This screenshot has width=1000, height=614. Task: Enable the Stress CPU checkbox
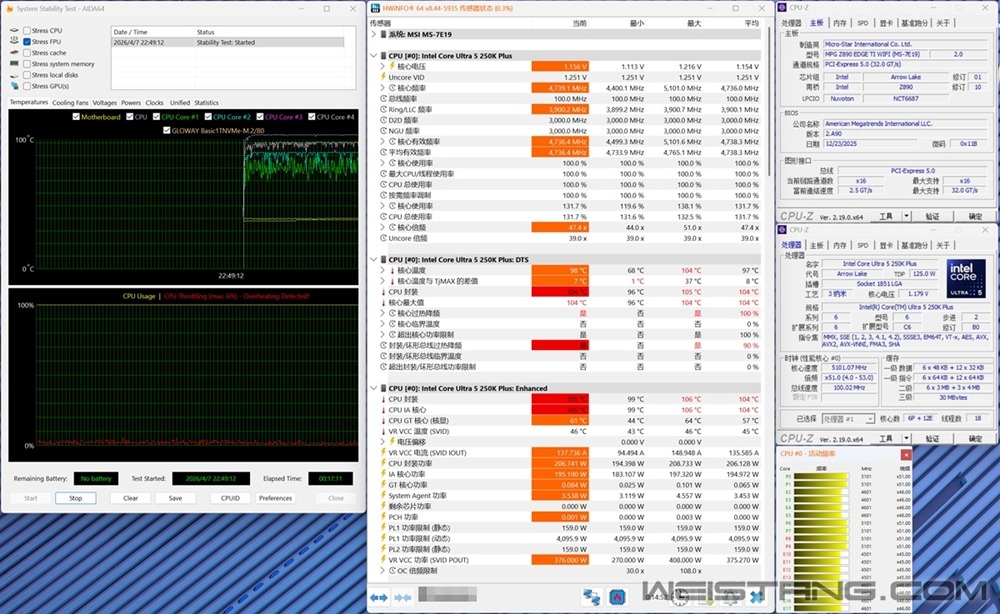click(27, 31)
